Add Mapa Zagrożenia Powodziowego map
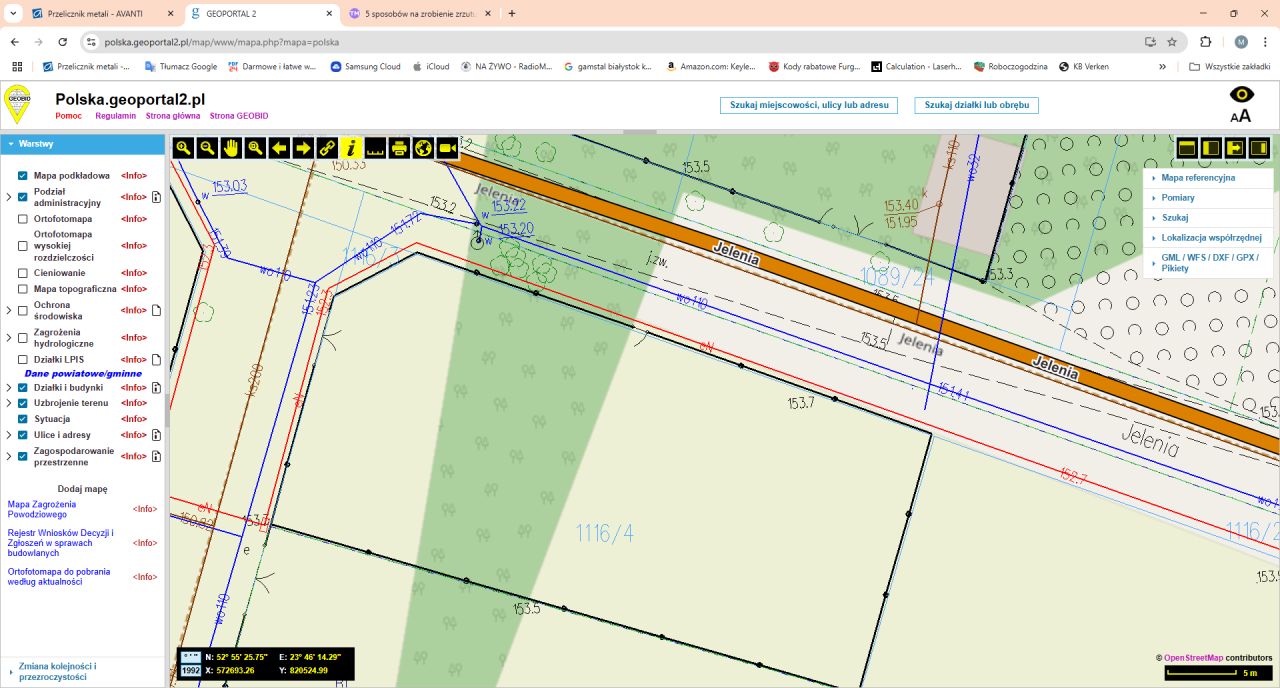This screenshot has height=688, width=1280. [x=42, y=509]
